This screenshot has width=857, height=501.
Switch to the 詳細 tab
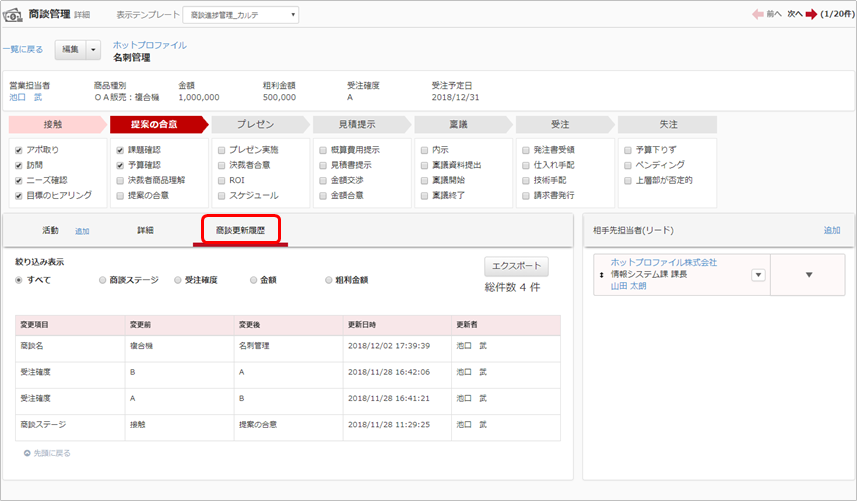pos(145,231)
